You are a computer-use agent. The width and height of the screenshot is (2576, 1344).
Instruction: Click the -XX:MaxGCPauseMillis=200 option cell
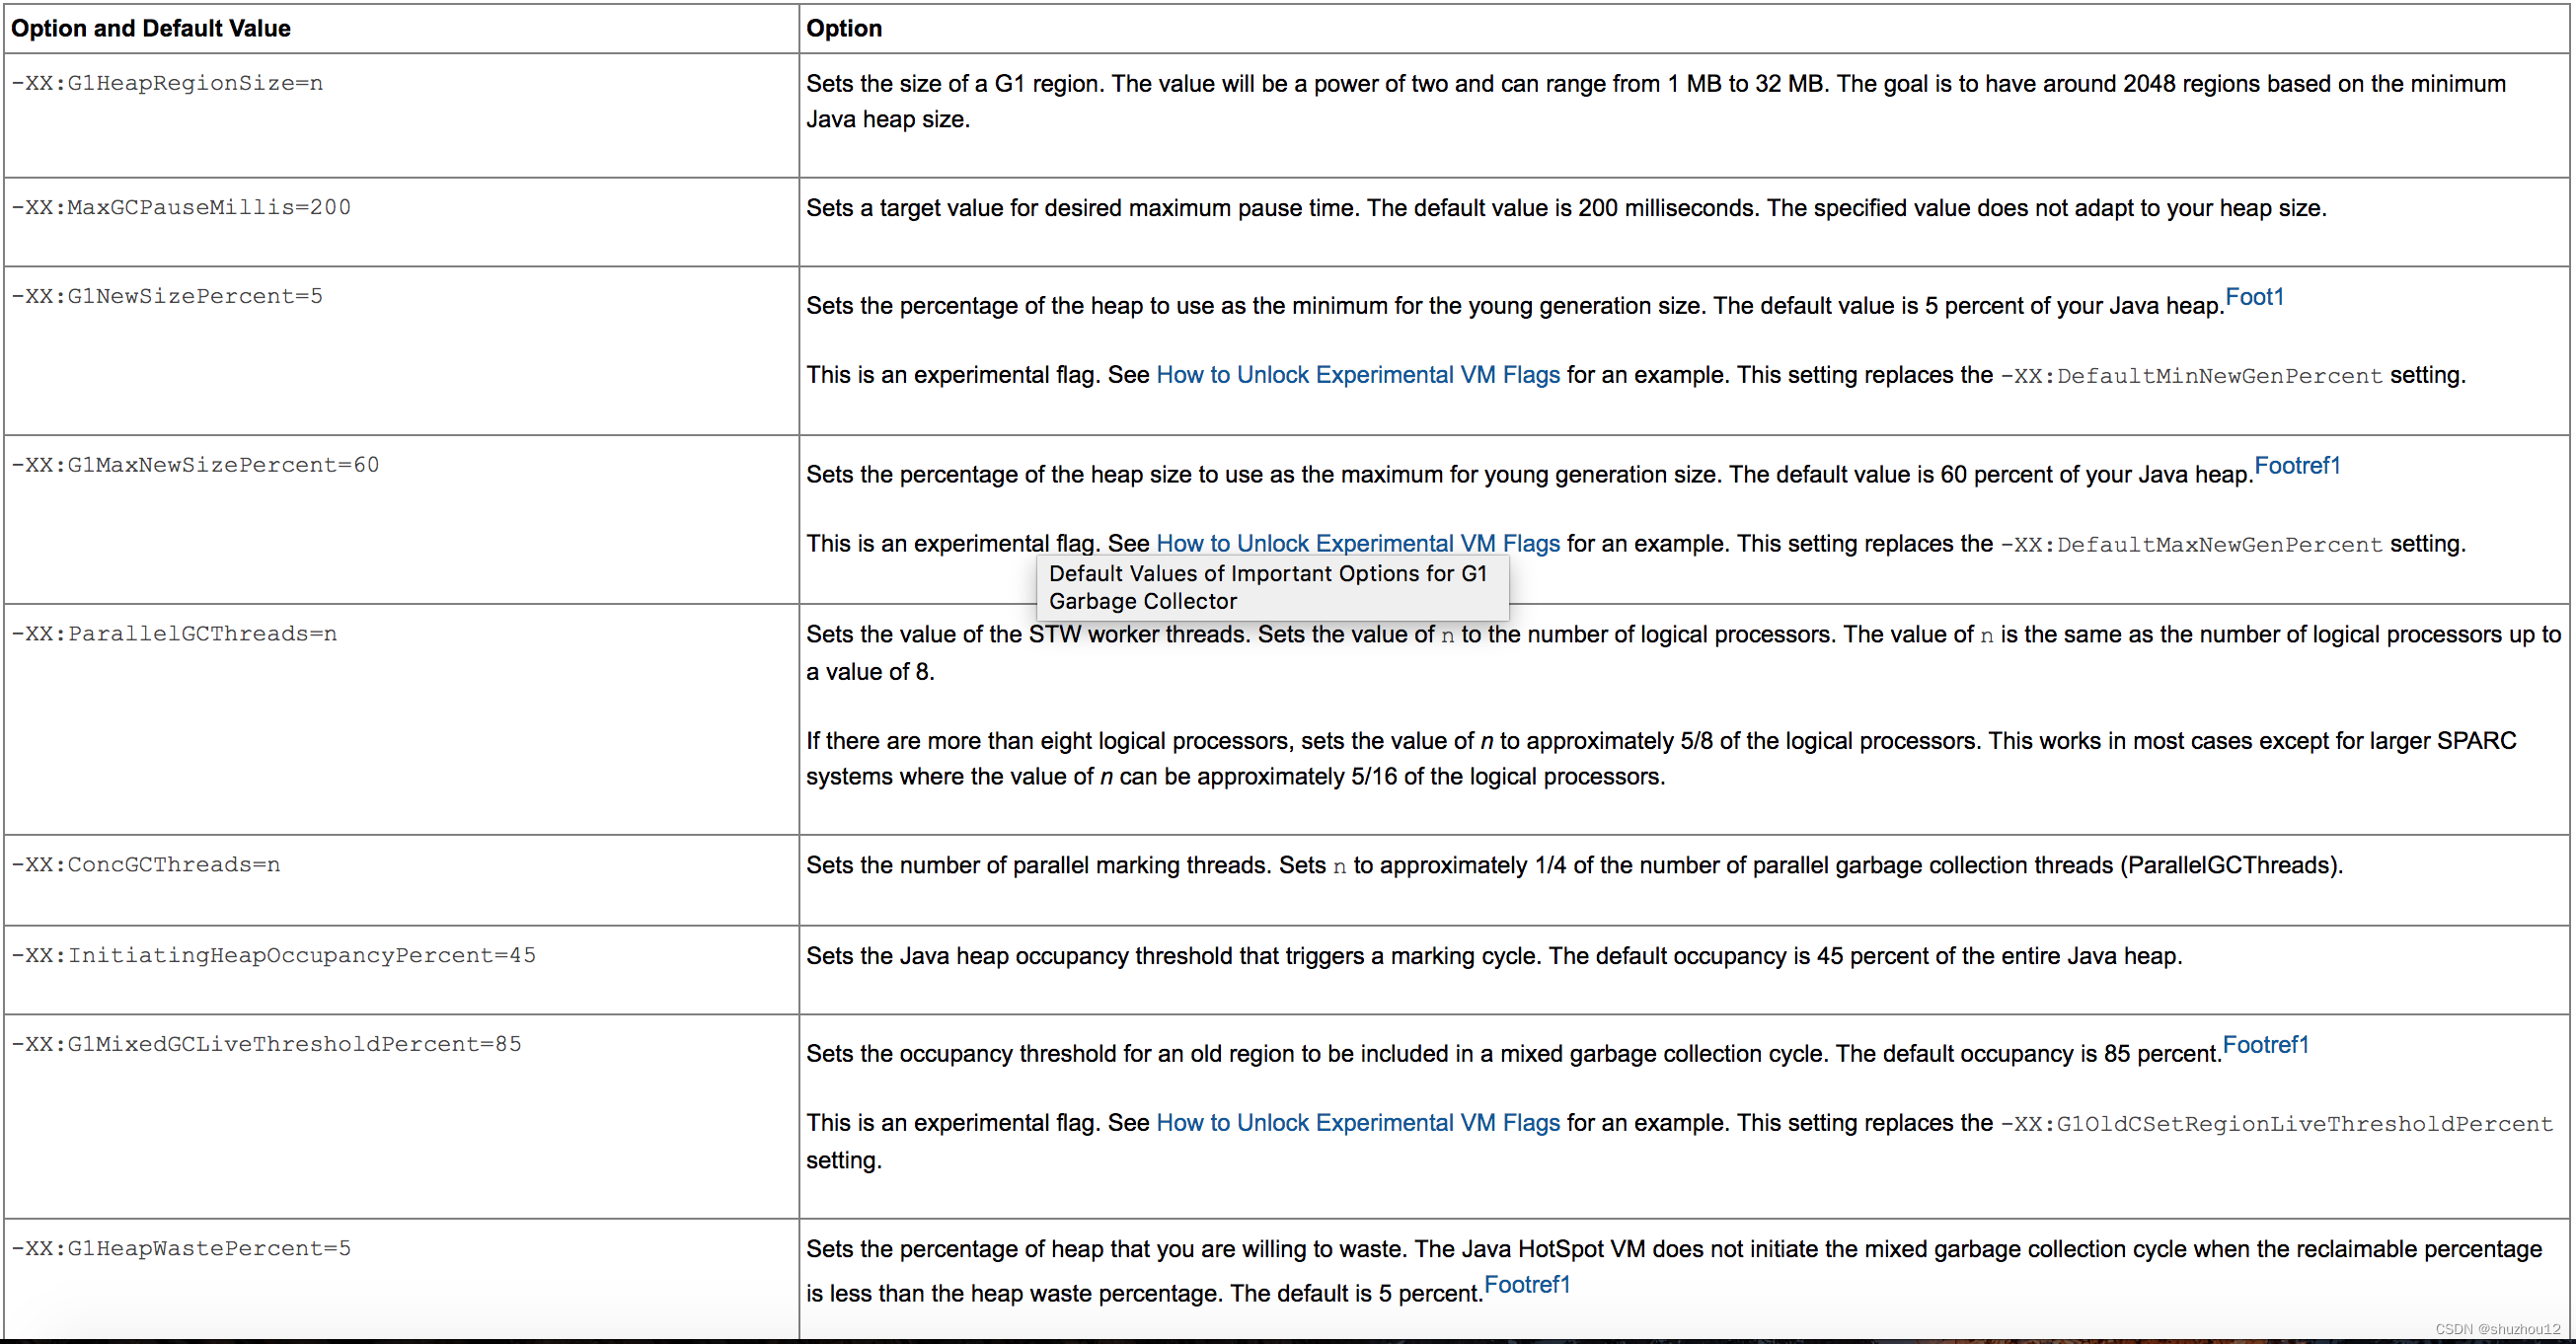tap(181, 208)
